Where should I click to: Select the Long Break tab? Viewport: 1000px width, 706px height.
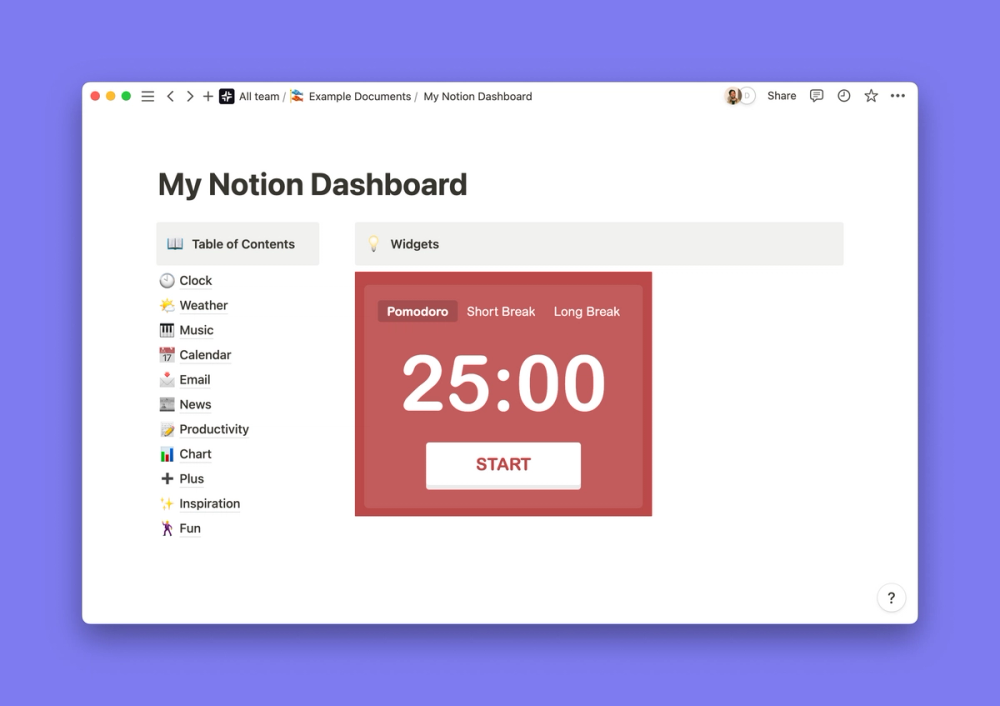[x=587, y=311]
